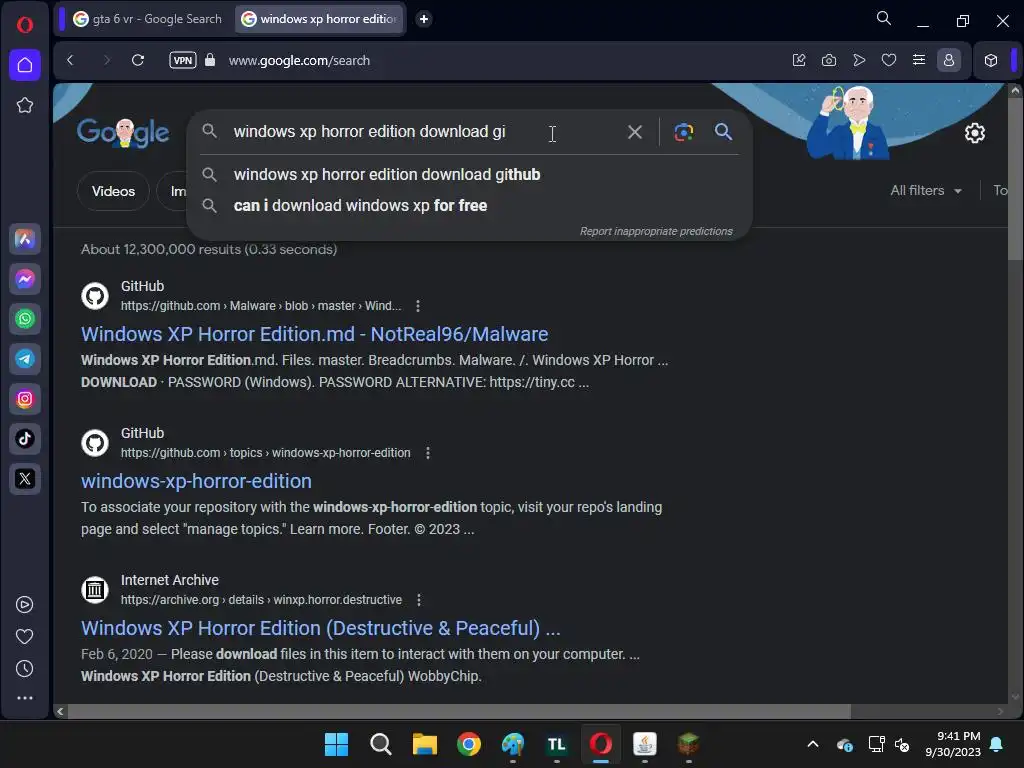Add page to bookmarks with heart icon
Screen dimensions: 1024x768
click(889, 60)
